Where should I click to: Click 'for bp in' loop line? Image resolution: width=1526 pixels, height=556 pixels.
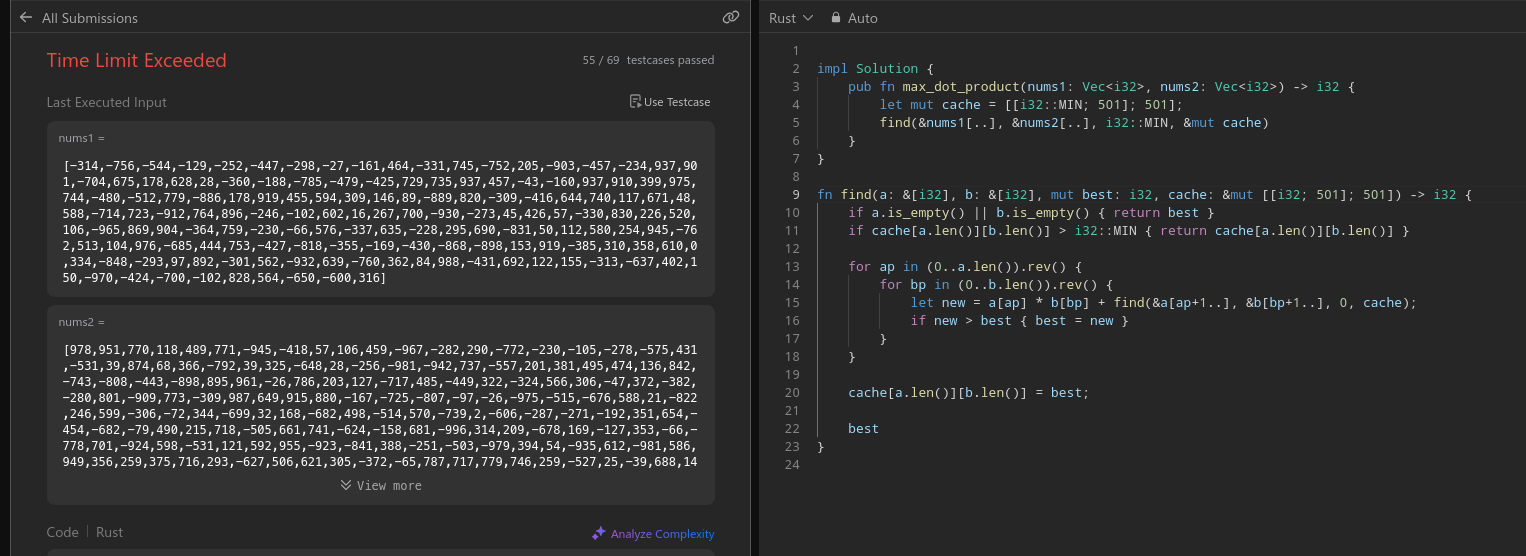click(998, 285)
